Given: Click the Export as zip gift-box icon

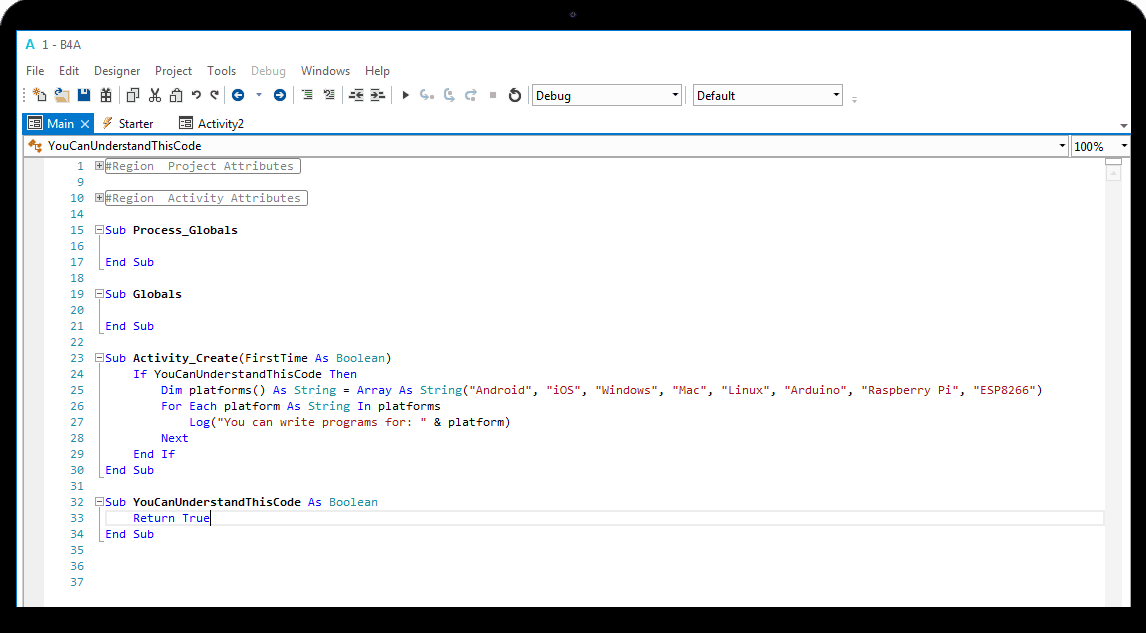Looking at the screenshot, I should click(x=106, y=95).
